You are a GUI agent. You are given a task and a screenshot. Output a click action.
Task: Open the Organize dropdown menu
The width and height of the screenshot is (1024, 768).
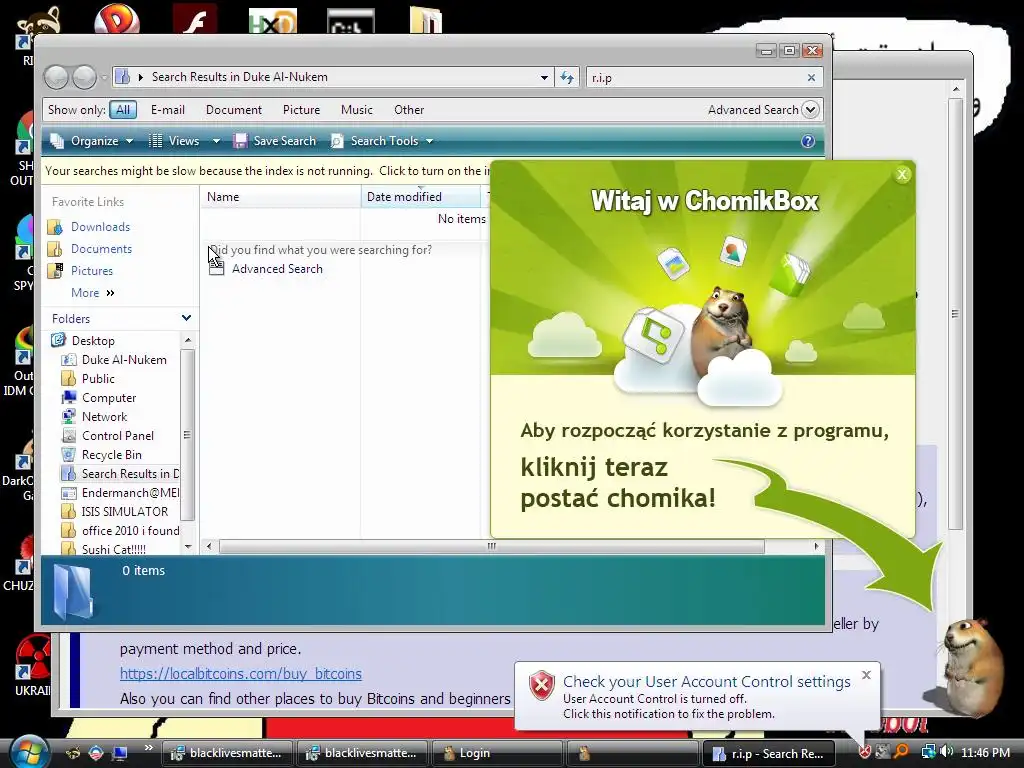(129, 141)
